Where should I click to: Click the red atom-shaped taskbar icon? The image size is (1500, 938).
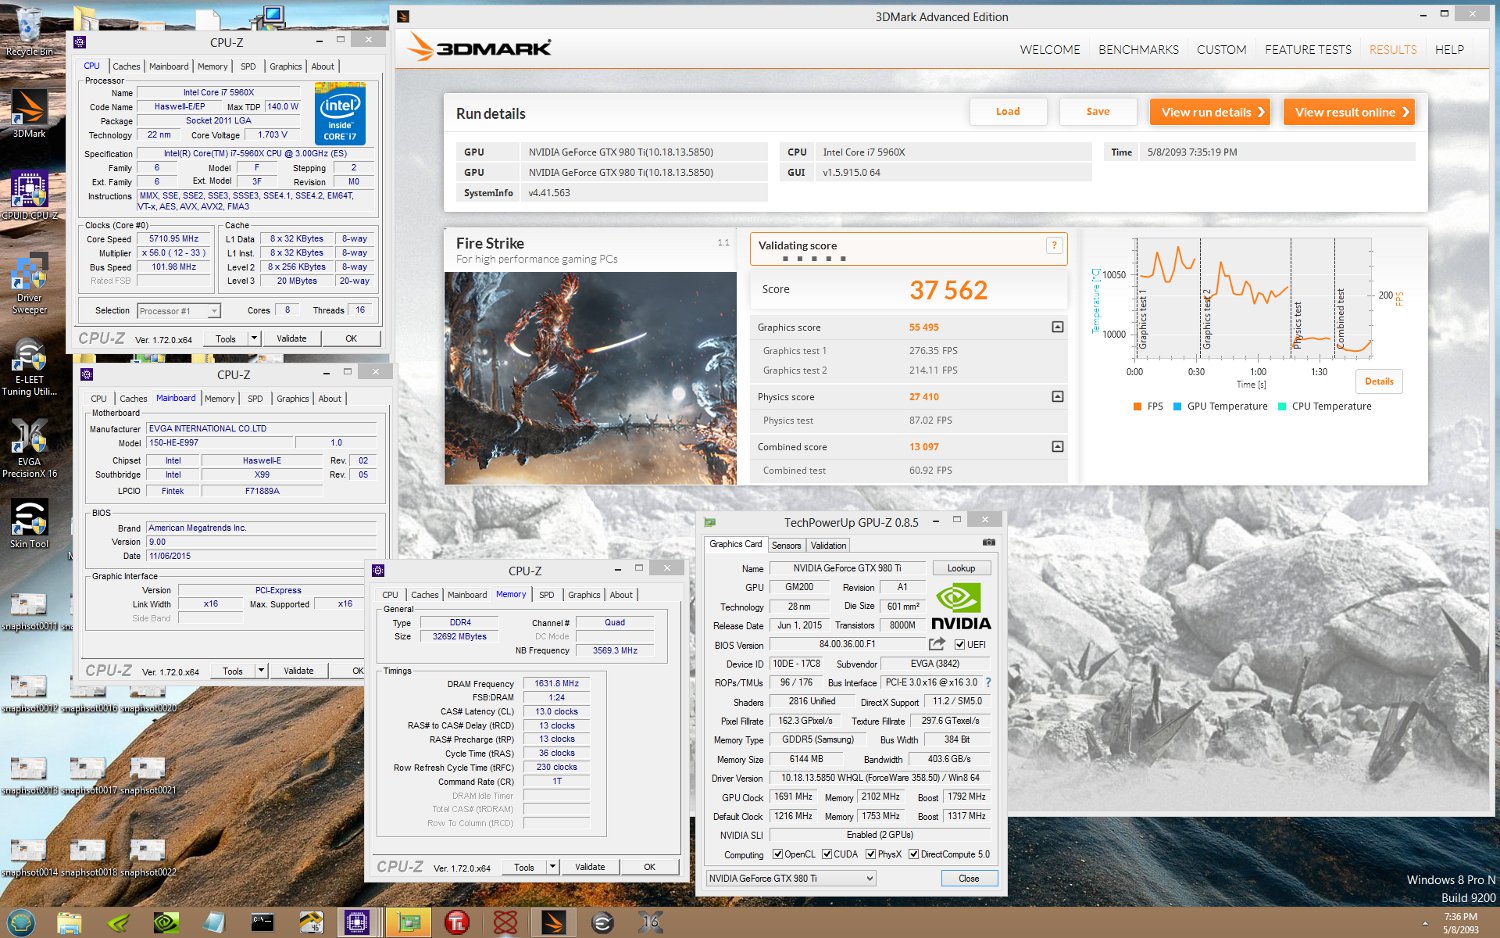tap(505, 922)
